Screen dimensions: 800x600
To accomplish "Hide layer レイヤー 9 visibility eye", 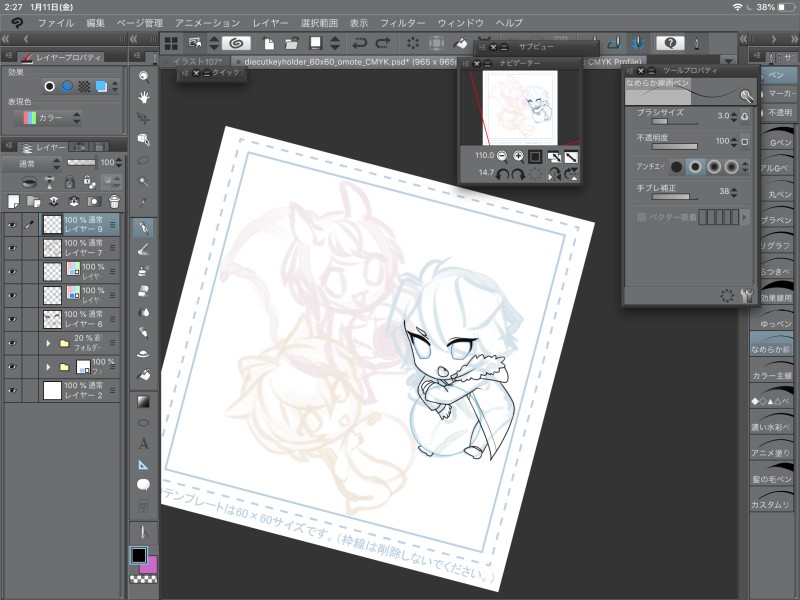I will (12, 224).
